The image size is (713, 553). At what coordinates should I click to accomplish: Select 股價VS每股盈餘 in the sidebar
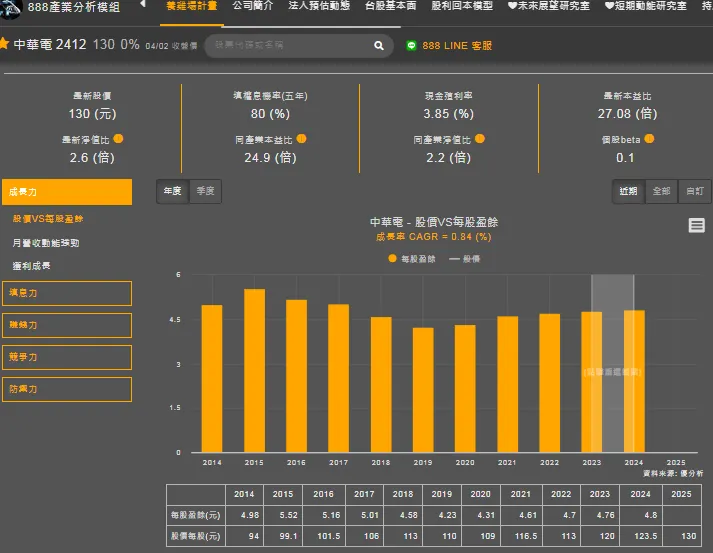48,219
